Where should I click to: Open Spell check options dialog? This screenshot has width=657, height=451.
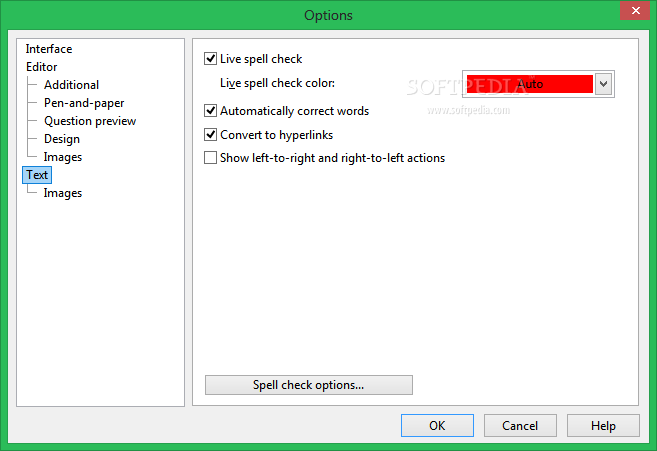[x=309, y=385]
